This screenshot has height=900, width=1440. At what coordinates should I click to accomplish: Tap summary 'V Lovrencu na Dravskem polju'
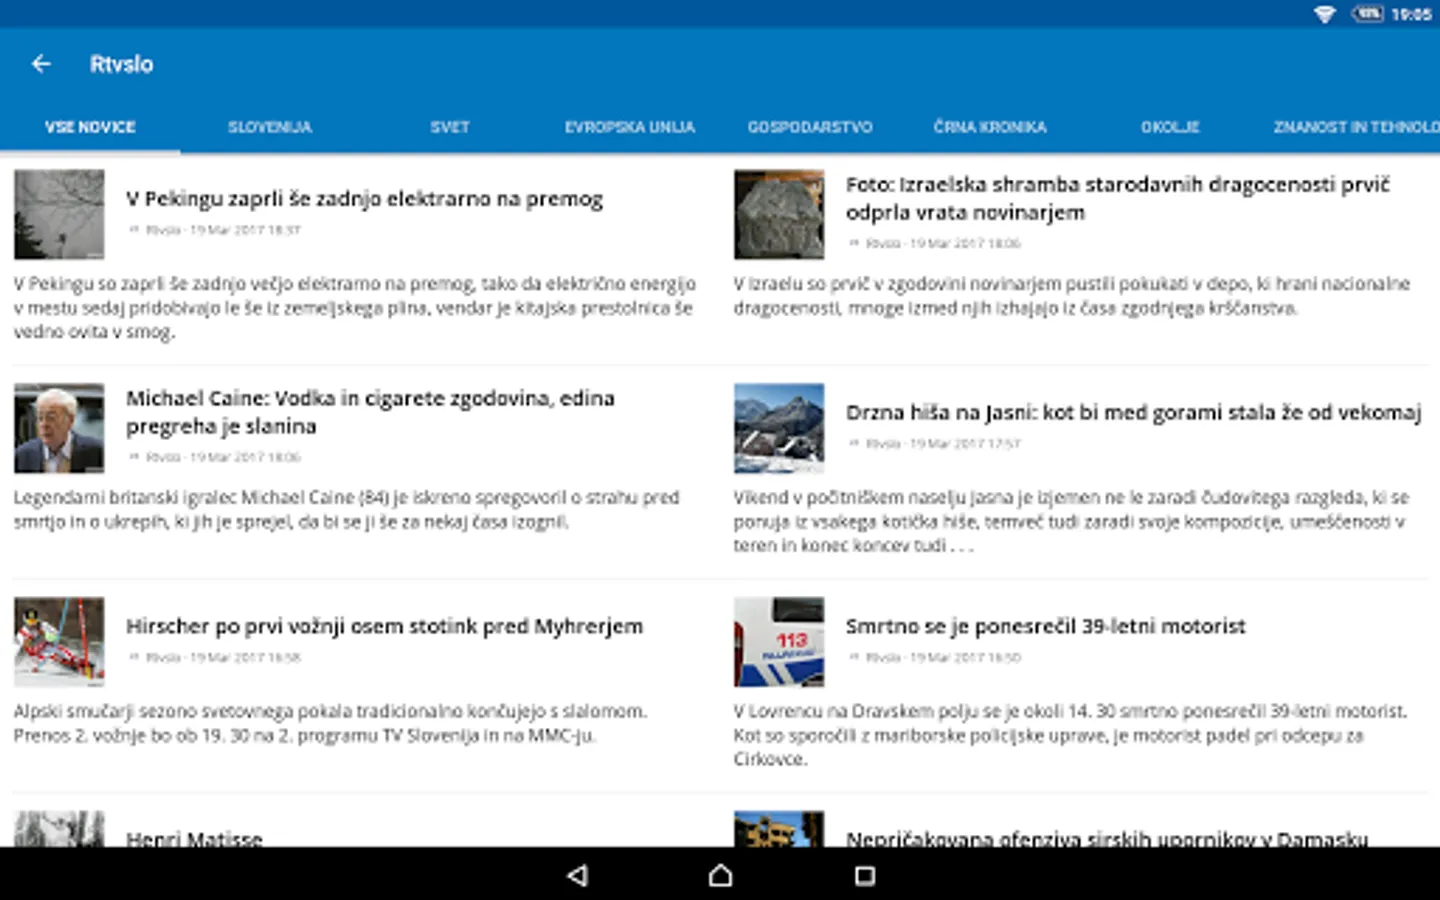(x=1070, y=735)
